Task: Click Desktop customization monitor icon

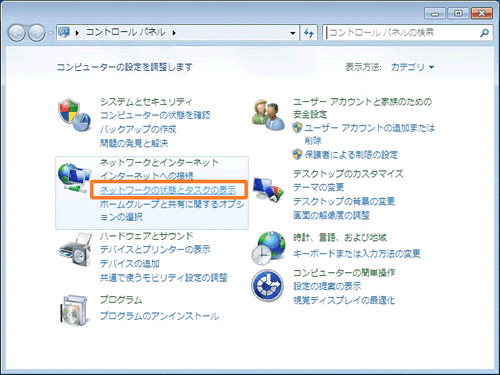Action: tap(268, 190)
